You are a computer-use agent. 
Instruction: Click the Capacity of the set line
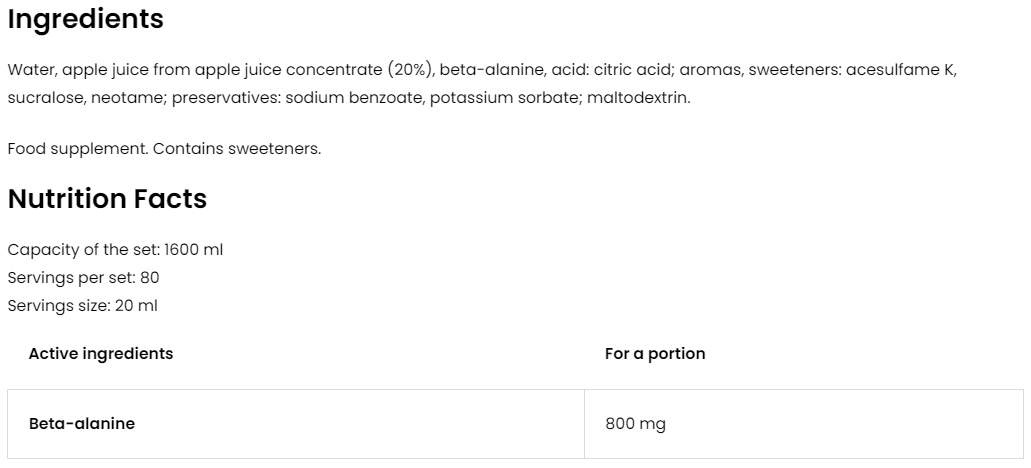pos(115,249)
